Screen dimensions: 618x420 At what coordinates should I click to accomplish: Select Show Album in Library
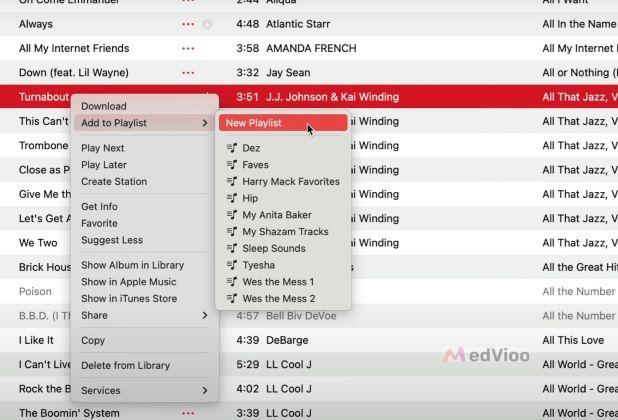[x=144, y=265]
